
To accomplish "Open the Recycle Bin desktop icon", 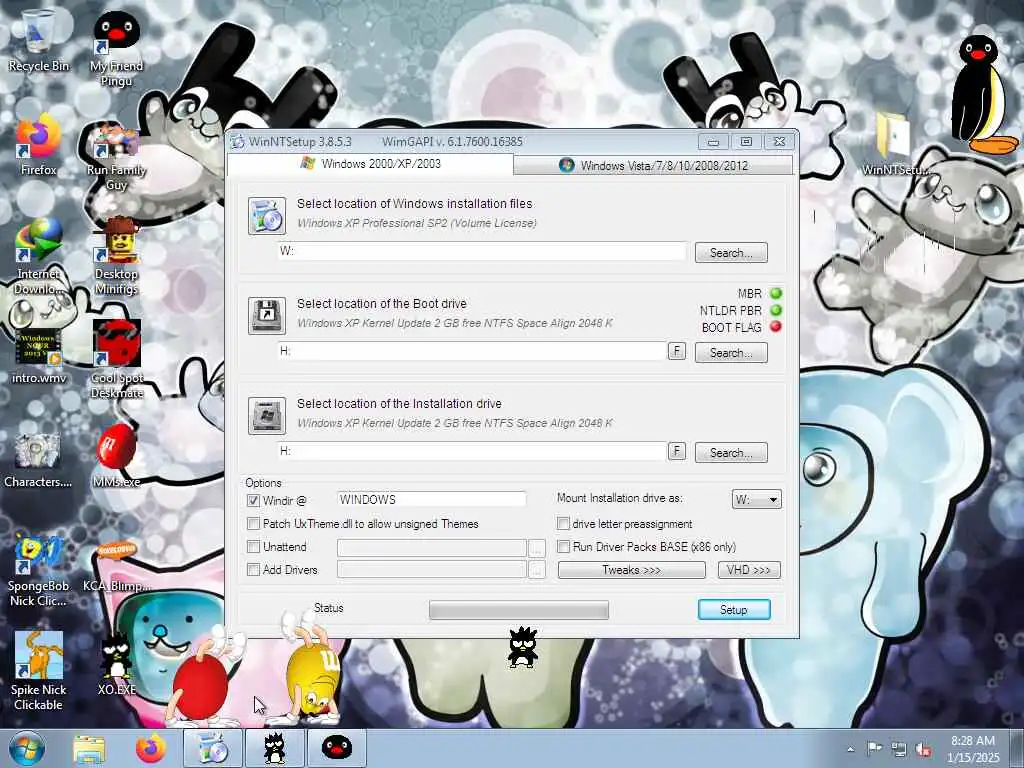I will pos(39,39).
